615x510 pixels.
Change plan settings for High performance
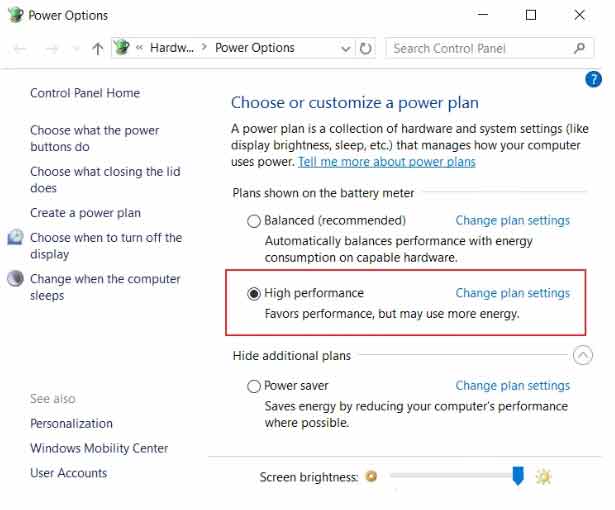(x=512, y=293)
